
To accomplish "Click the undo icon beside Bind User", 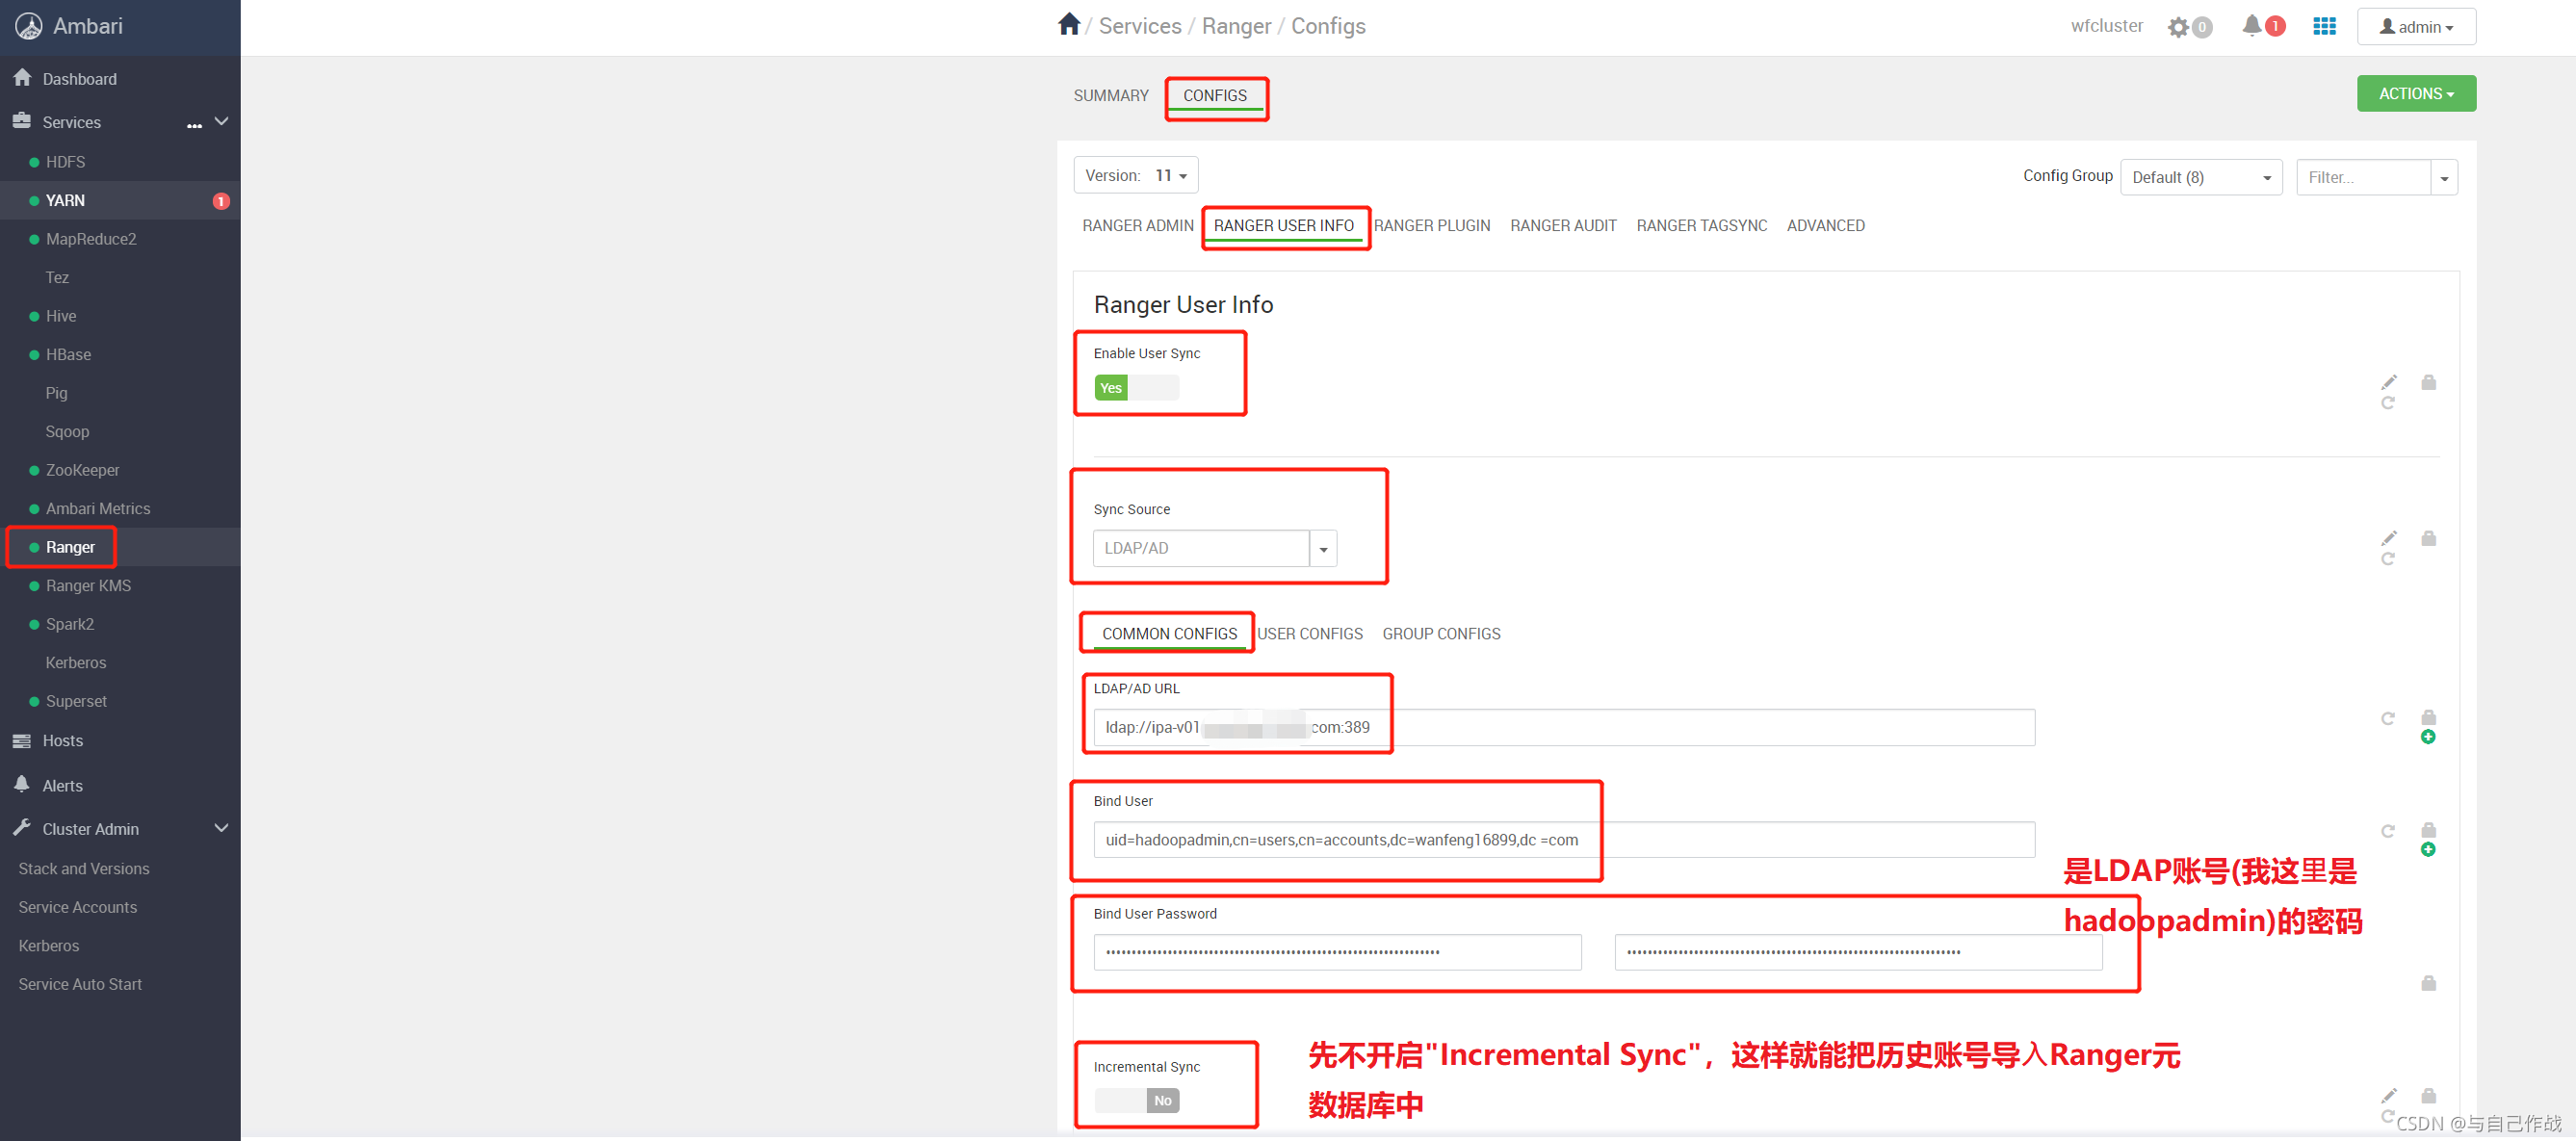I will [x=2388, y=831].
